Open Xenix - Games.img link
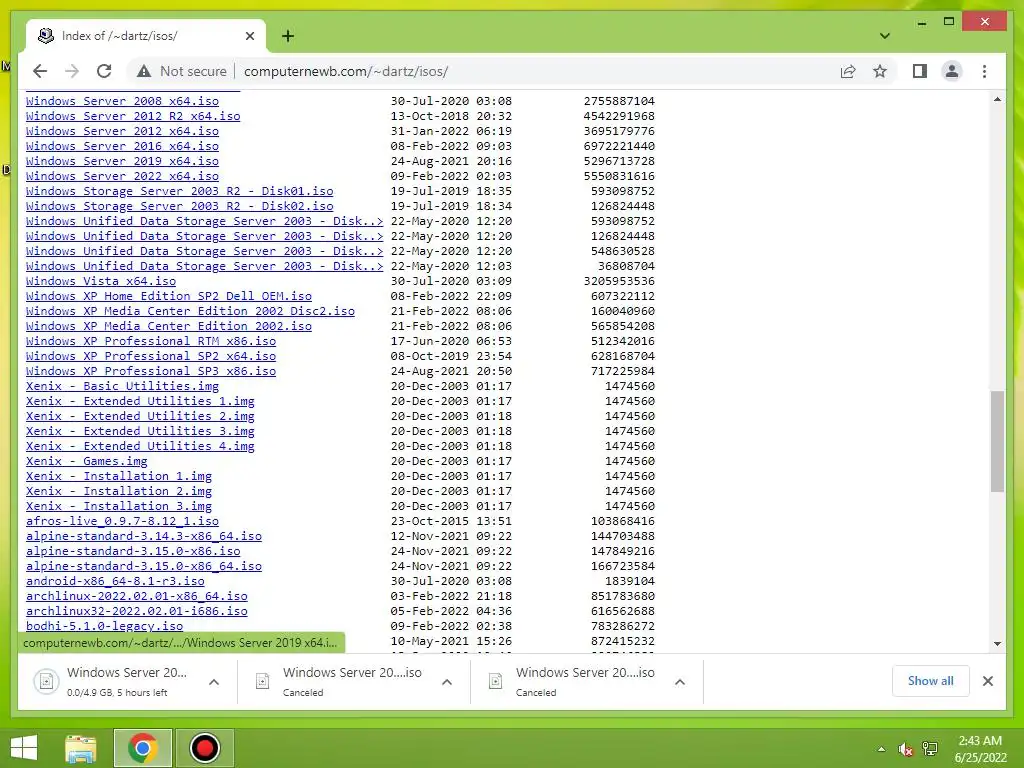1024x768 pixels. coord(87,462)
